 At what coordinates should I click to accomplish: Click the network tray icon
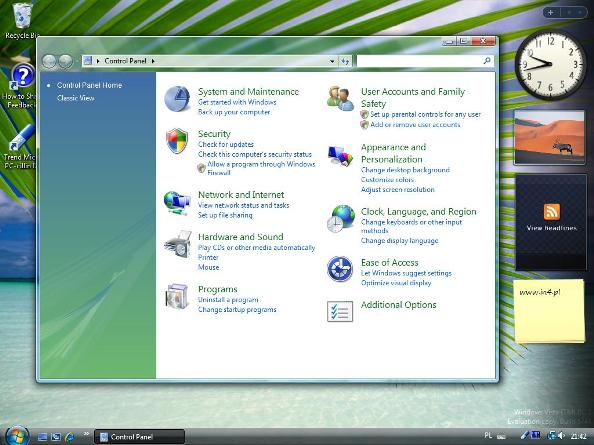552,436
